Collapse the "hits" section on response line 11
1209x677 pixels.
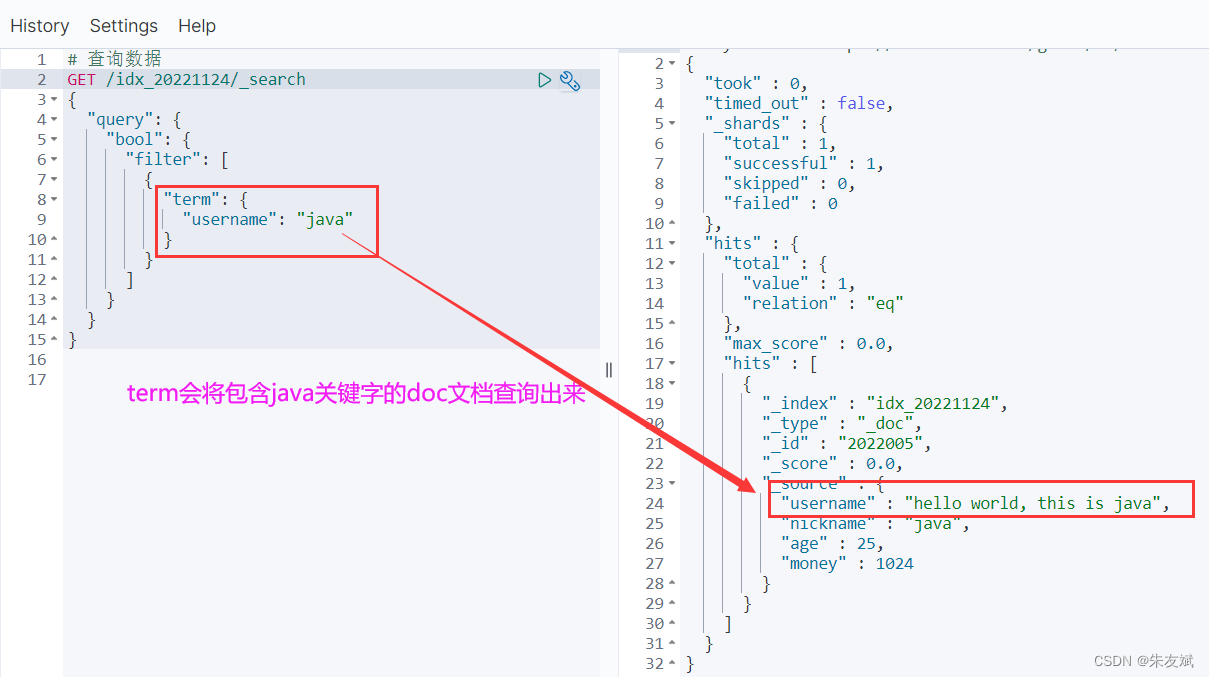coord(671,243)
